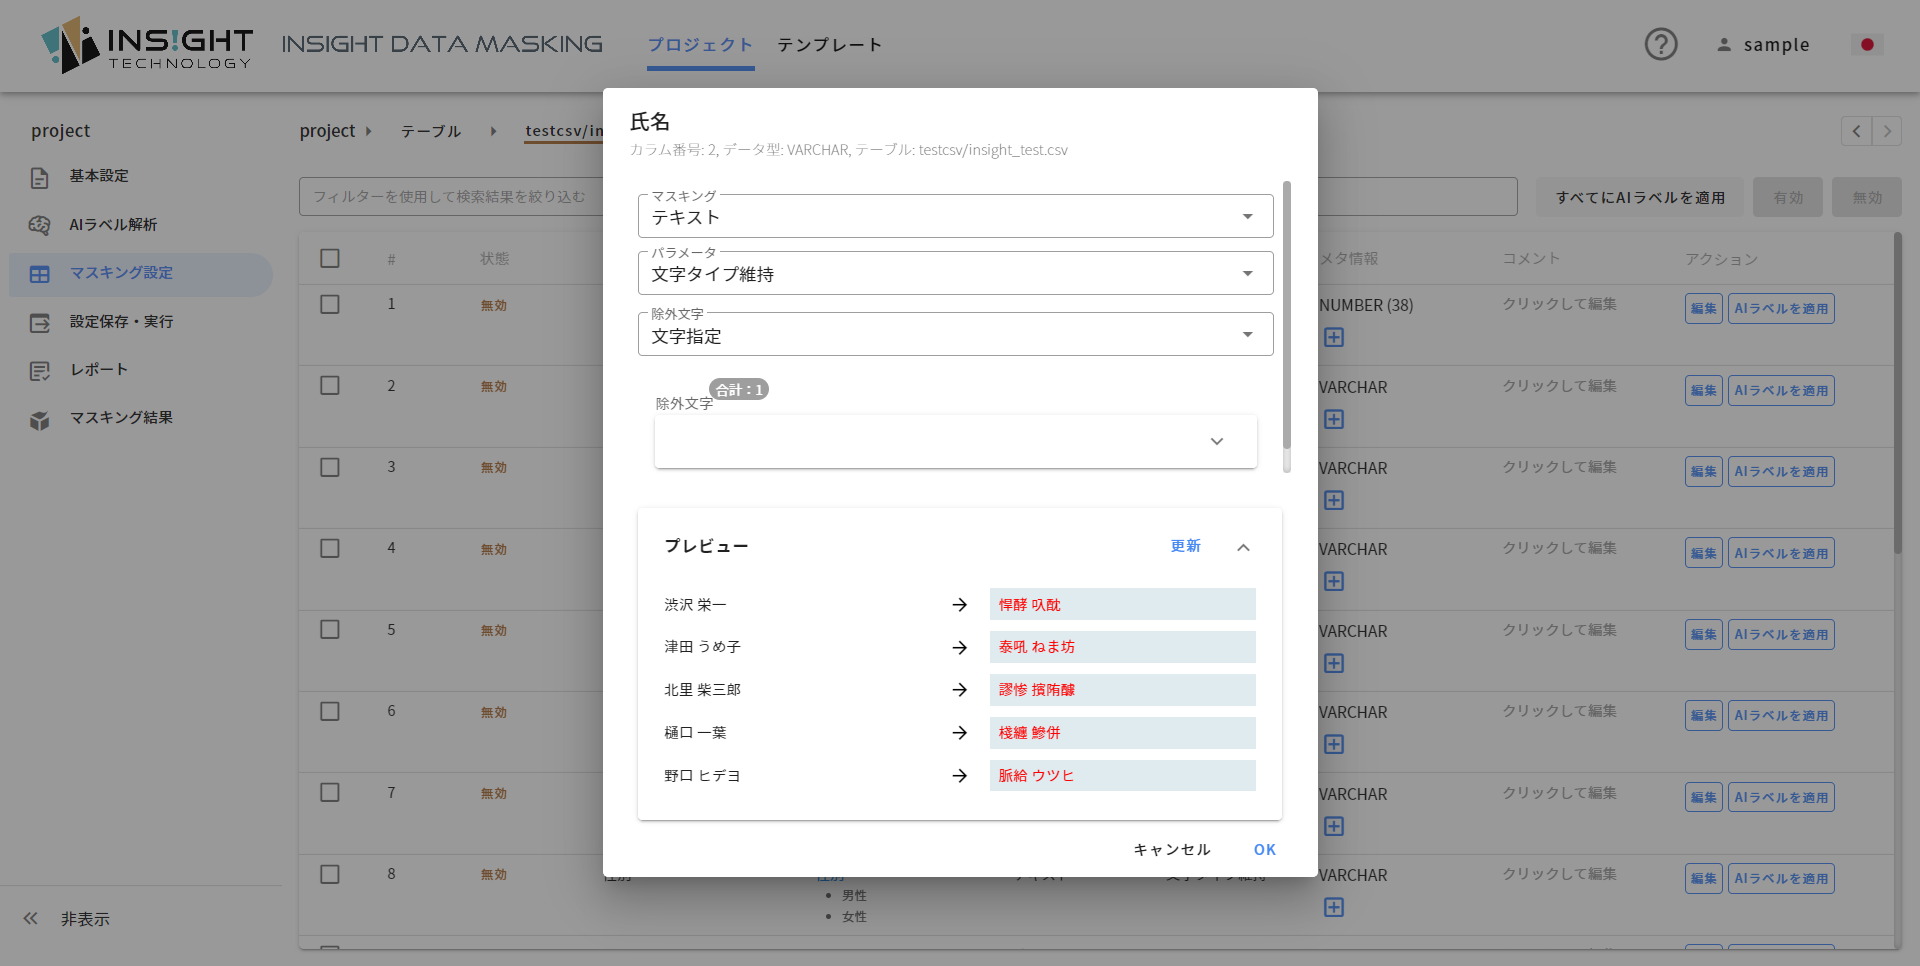Check the row 5 checkbox
The image size is (1920, 966).
coord(330,630)
